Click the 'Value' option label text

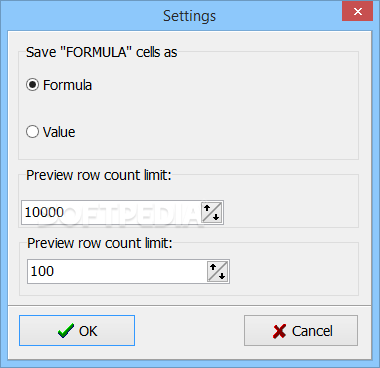tap(59, 132)
